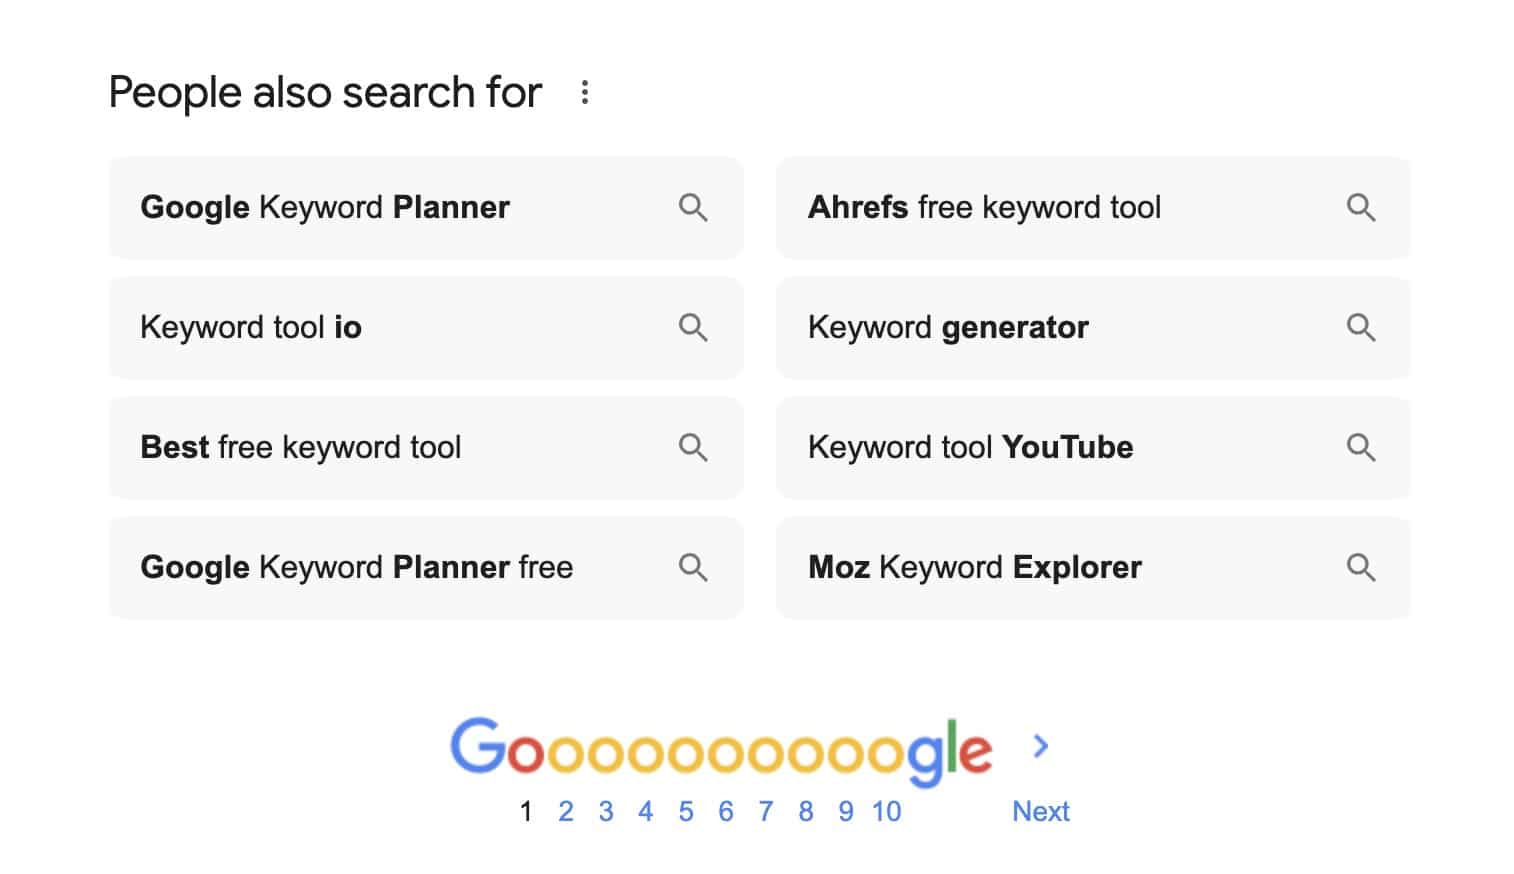Click the magnifier icon next to Google Keyword Planner
The image size is (1514, 874).
click(x=694, y=208)
